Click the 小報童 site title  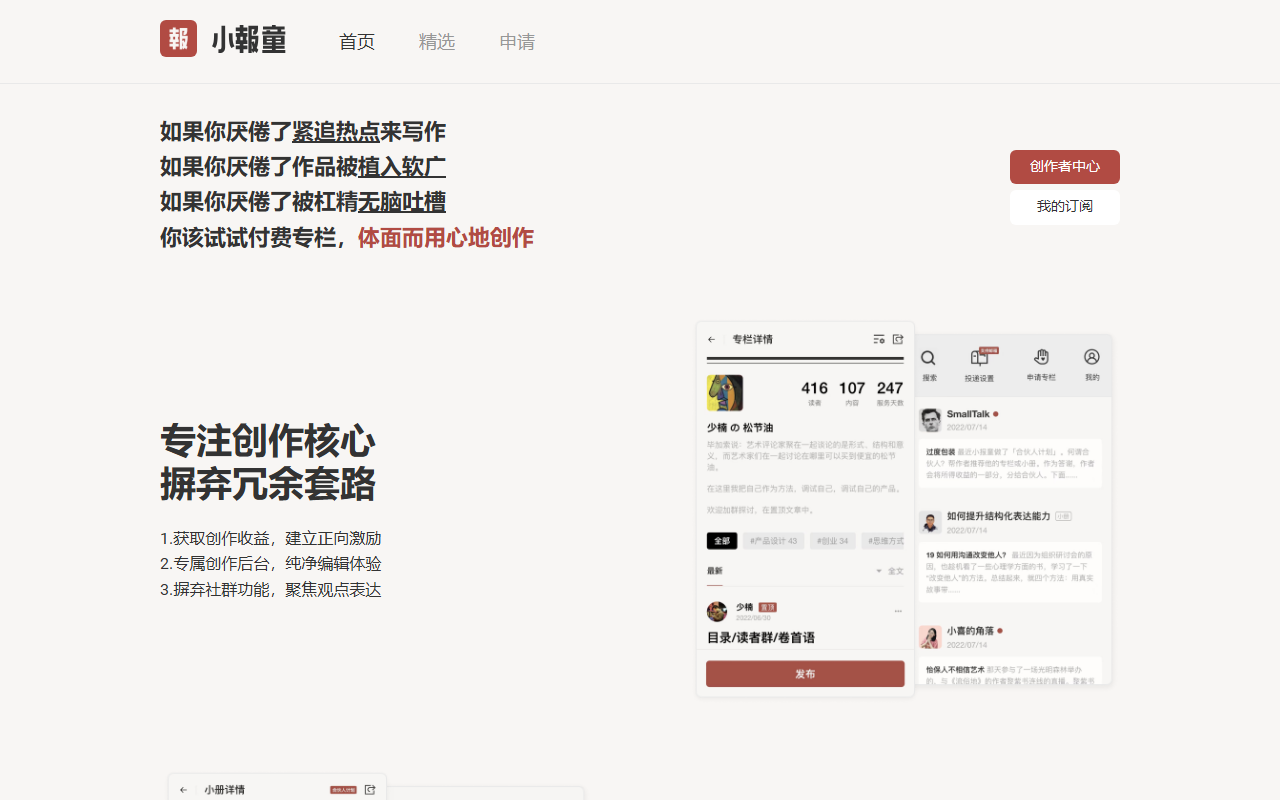click(249, 40)
